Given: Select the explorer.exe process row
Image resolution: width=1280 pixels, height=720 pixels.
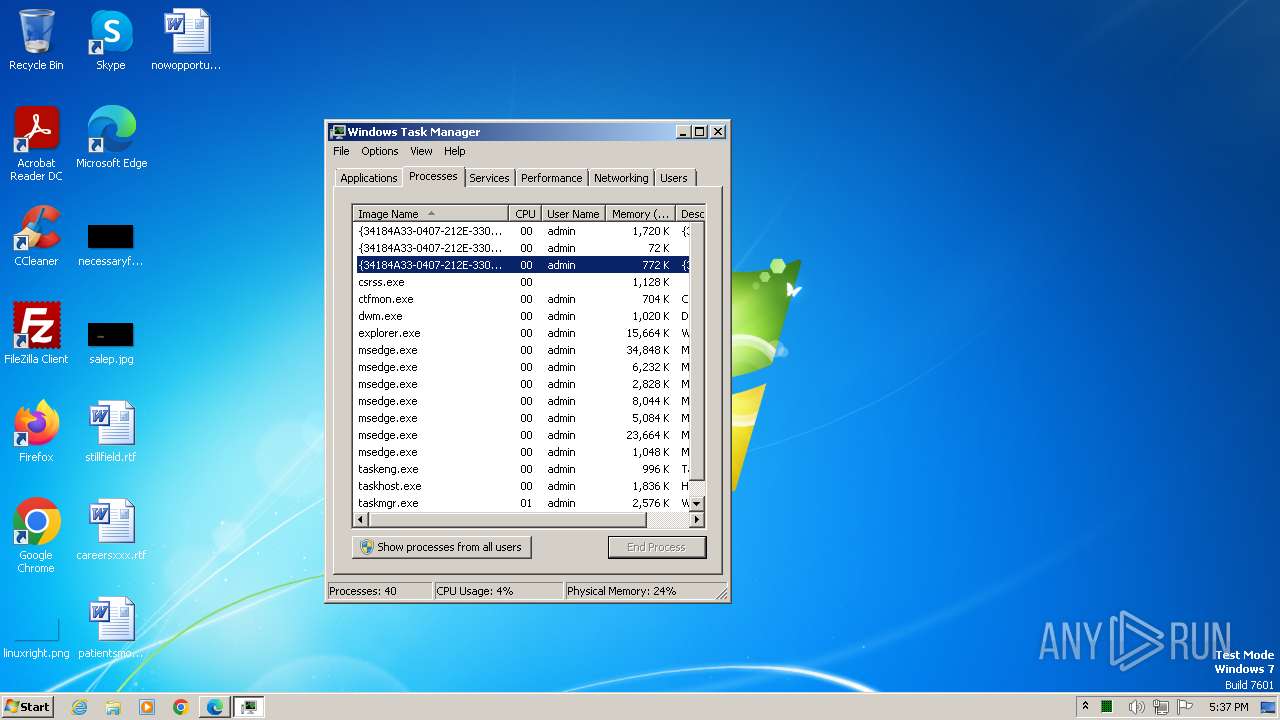Looking at the screenshot, I should [x=521, y=333].
